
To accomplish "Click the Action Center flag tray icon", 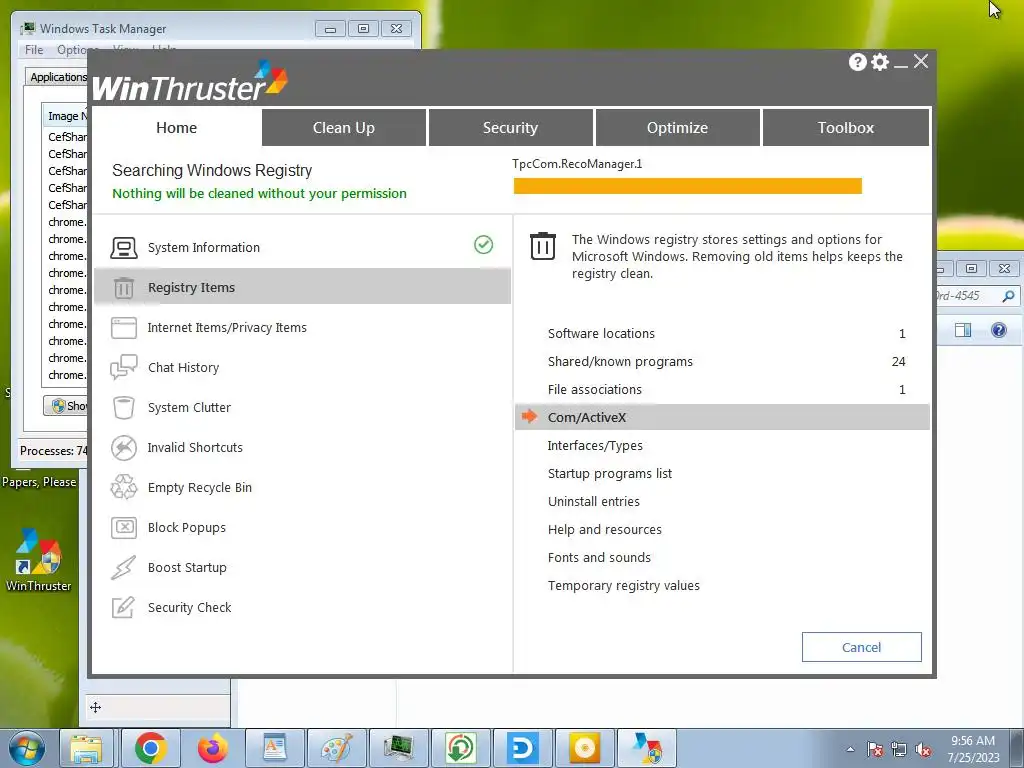I will coord(875,750).
